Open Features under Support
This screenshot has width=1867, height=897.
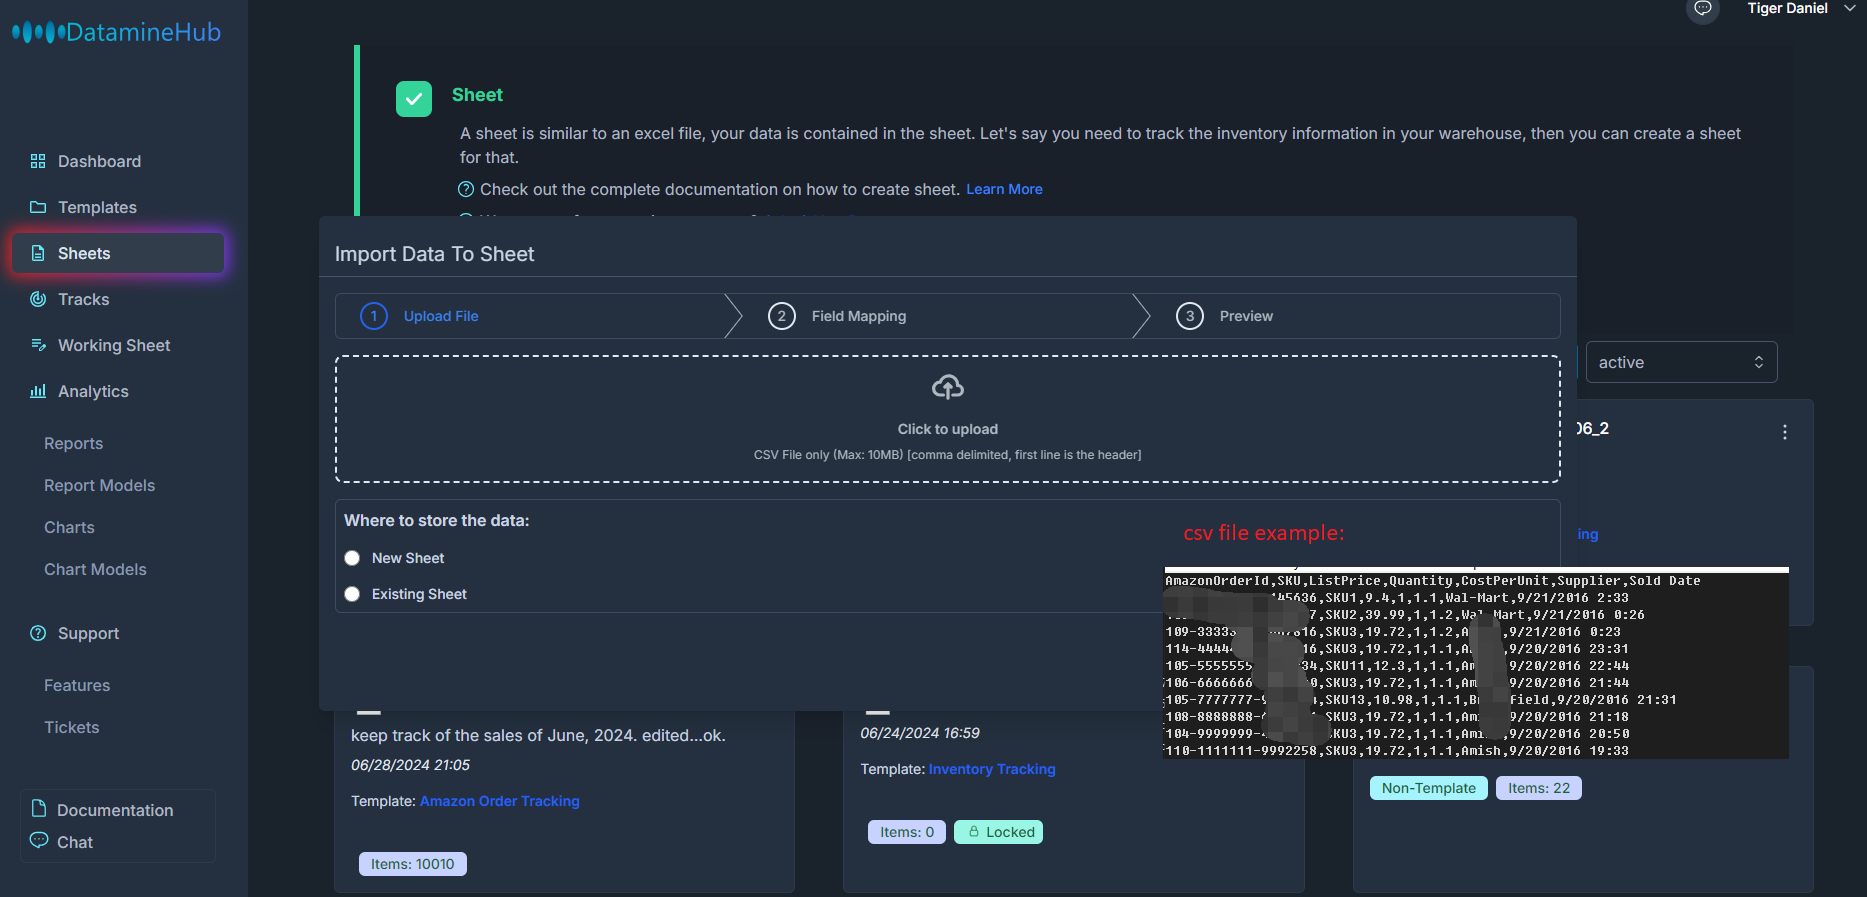77,685
